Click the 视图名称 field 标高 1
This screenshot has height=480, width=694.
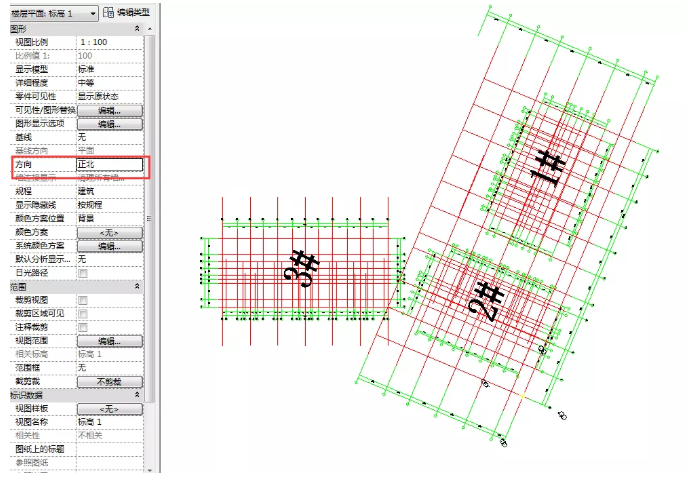110,422
